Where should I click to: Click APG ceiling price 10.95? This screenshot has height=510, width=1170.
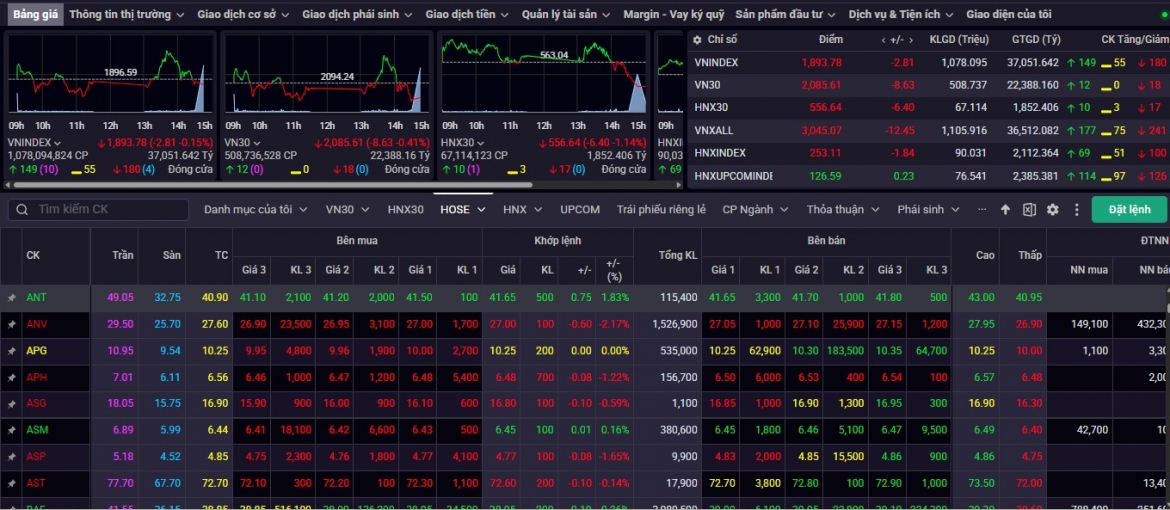coord(120,351)
